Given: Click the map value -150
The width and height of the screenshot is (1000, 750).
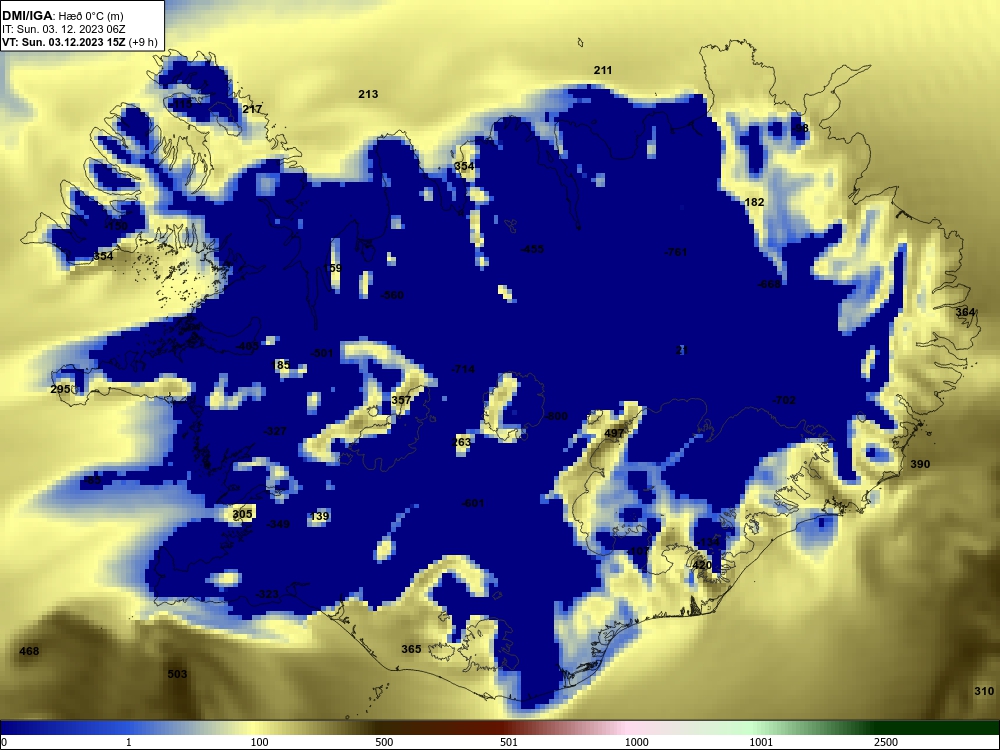Looking at the screenshot, I should point(116,225).
